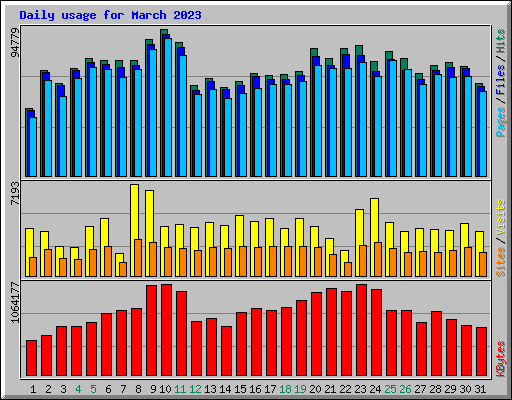512x400 pixels.
Task: Click the 7193 visits axis value
Action: click(15, 193)
